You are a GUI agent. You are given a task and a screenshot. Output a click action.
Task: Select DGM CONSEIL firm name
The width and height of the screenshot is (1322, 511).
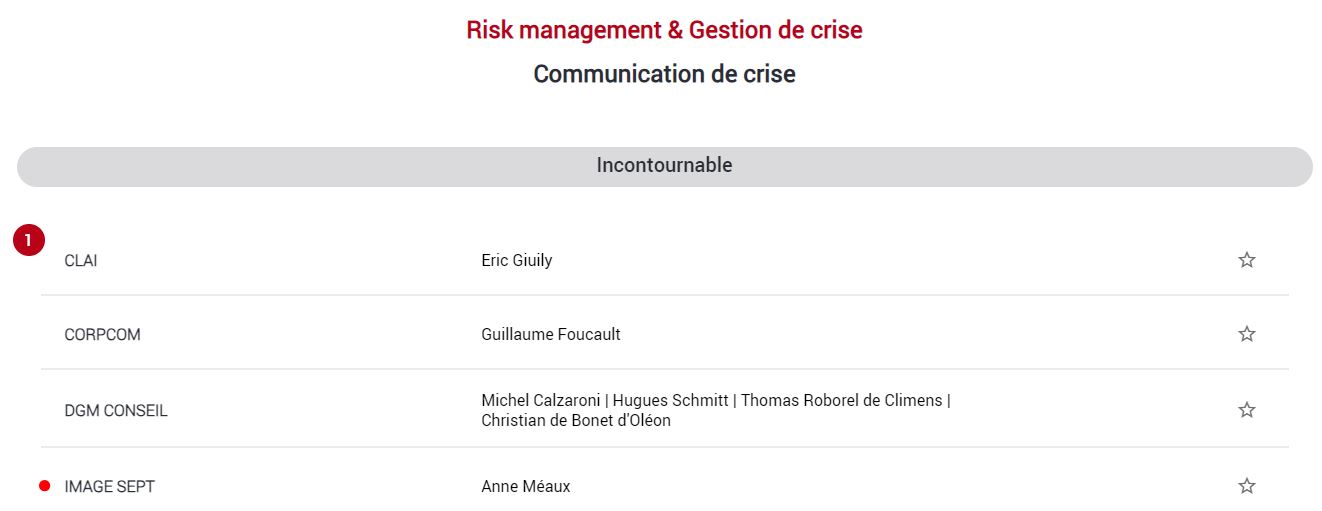116,411
